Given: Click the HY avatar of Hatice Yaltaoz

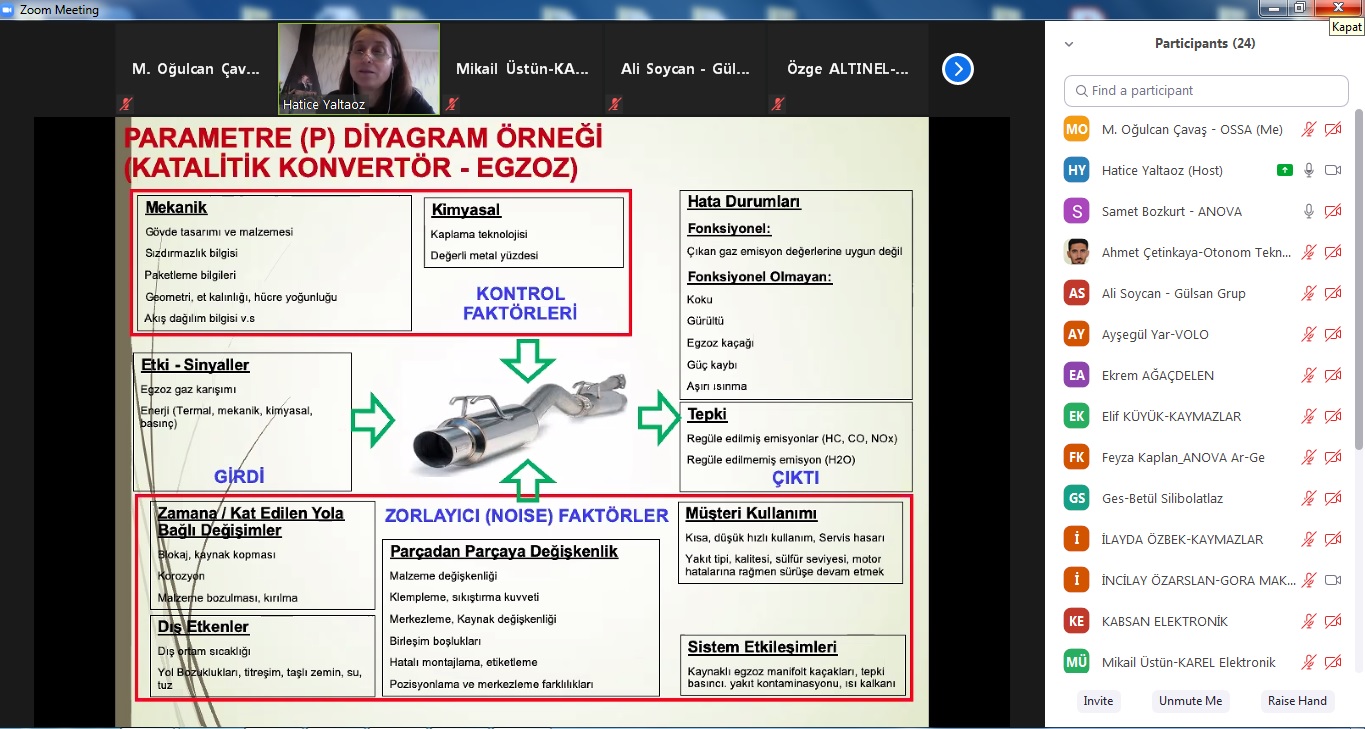Looking at the screenshot, I should [1076, 171].
